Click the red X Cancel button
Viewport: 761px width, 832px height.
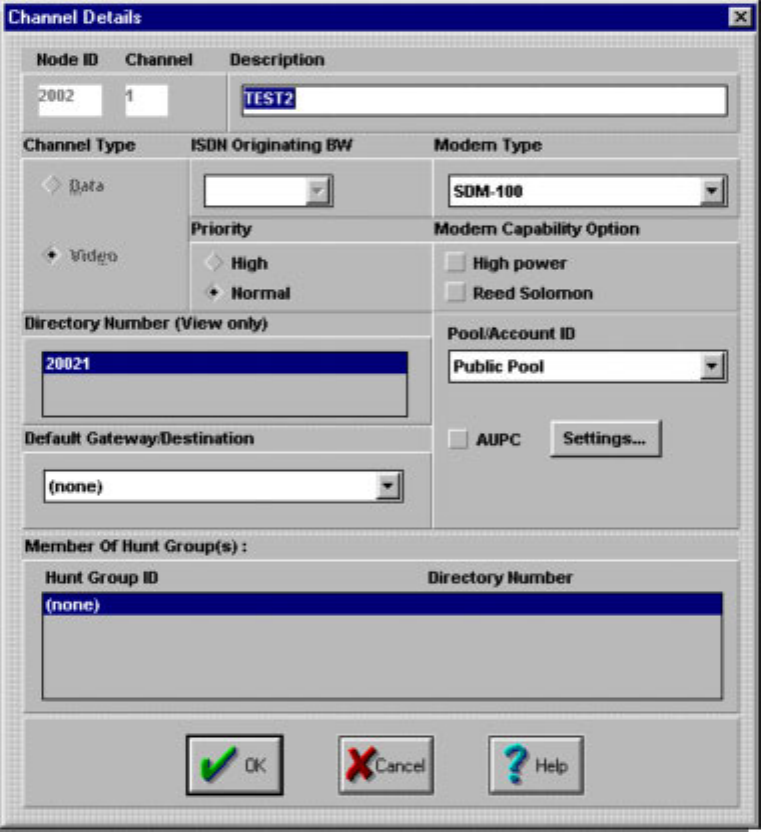click(x=385, y=766)
